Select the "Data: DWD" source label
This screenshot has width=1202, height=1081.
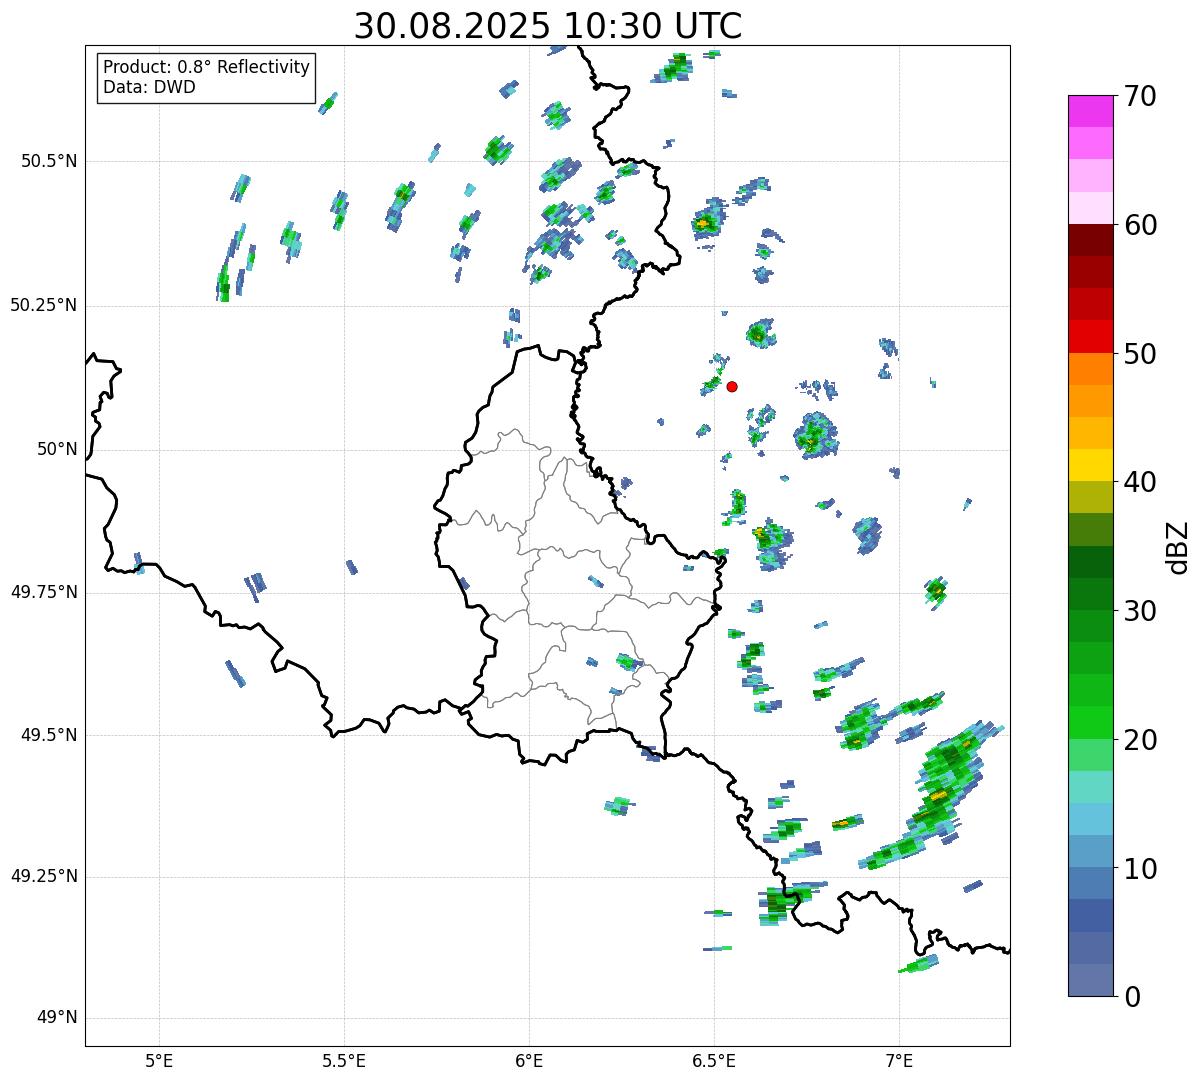point(149,87)
